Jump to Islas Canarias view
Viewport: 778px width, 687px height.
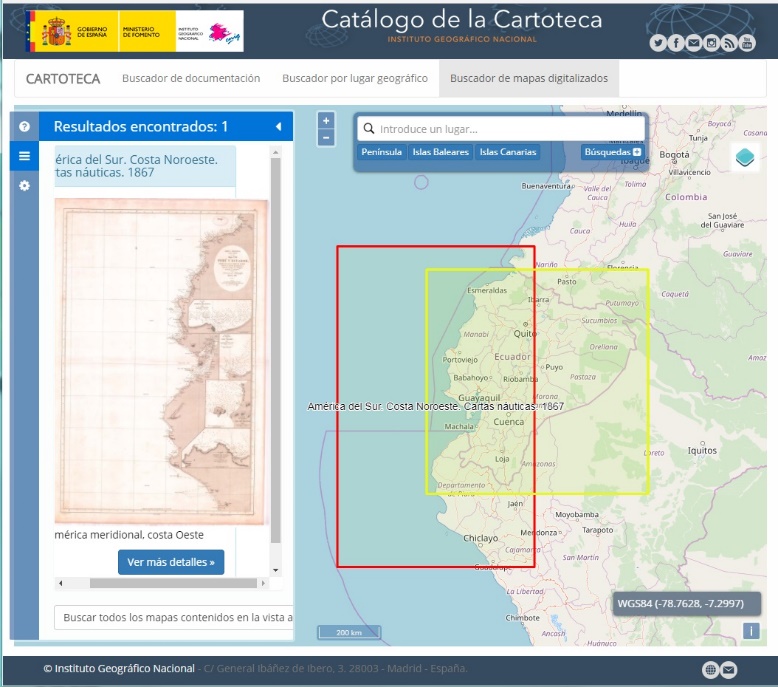pos(508,152)
